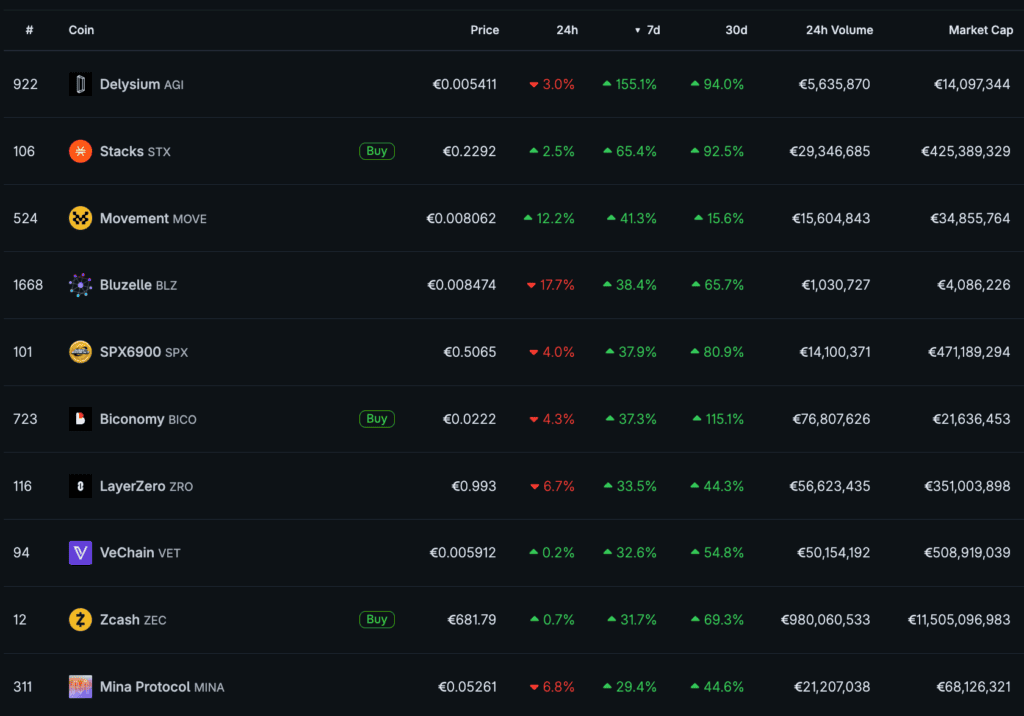The width and height of the screenshot is (1024, 716).
Task: Open the Stacks orange logo icon
Action: click(80, 152)
